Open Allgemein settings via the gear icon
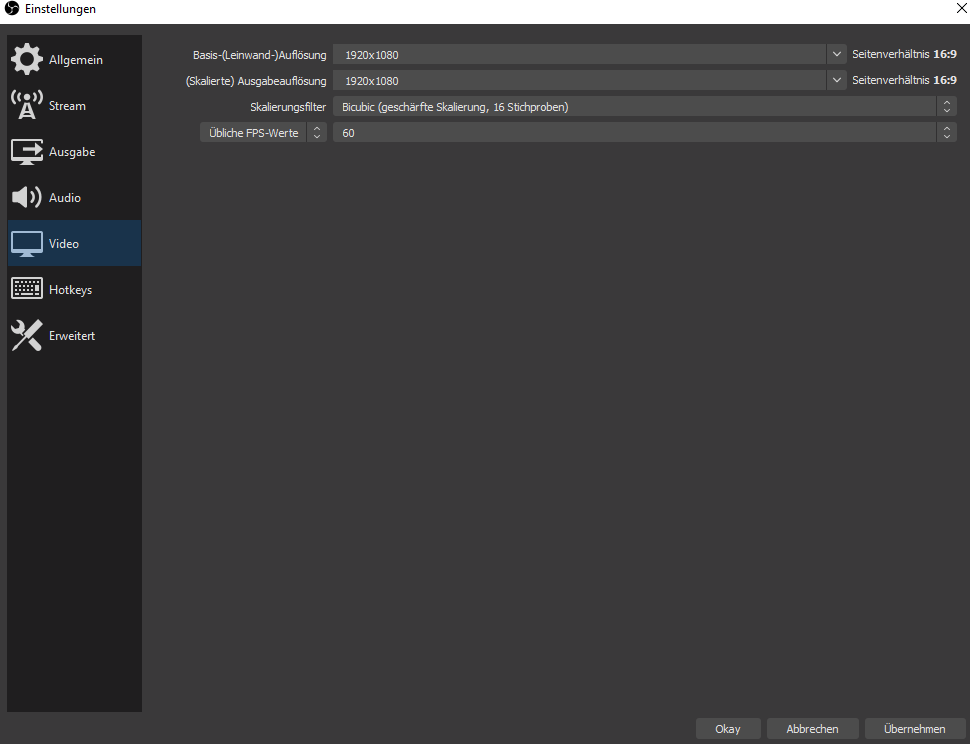This screenshot has height=744, width=970. 27,59
